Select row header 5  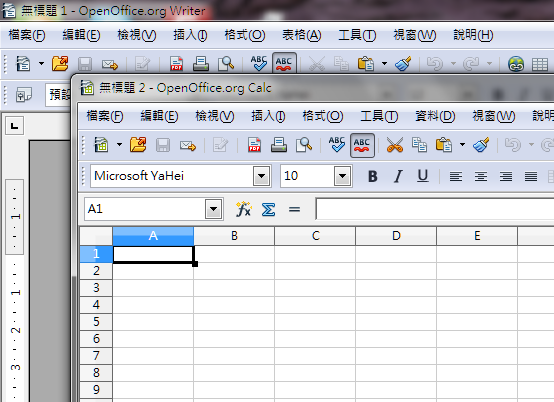[96, 322]
